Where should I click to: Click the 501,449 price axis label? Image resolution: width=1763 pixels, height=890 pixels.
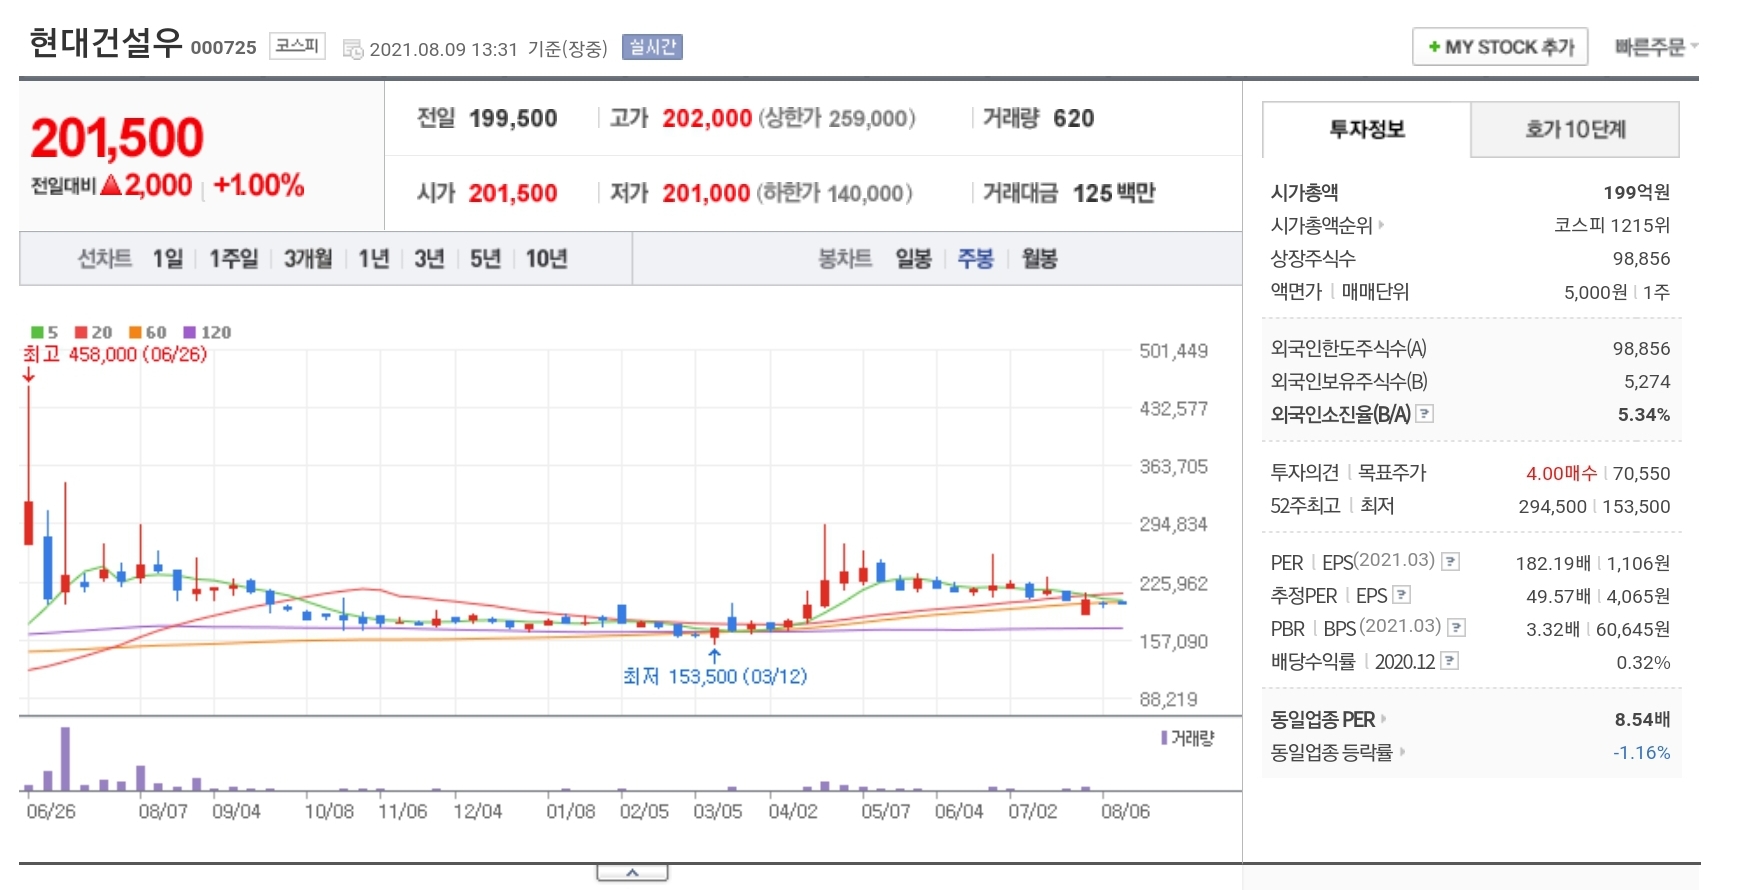1174,351
